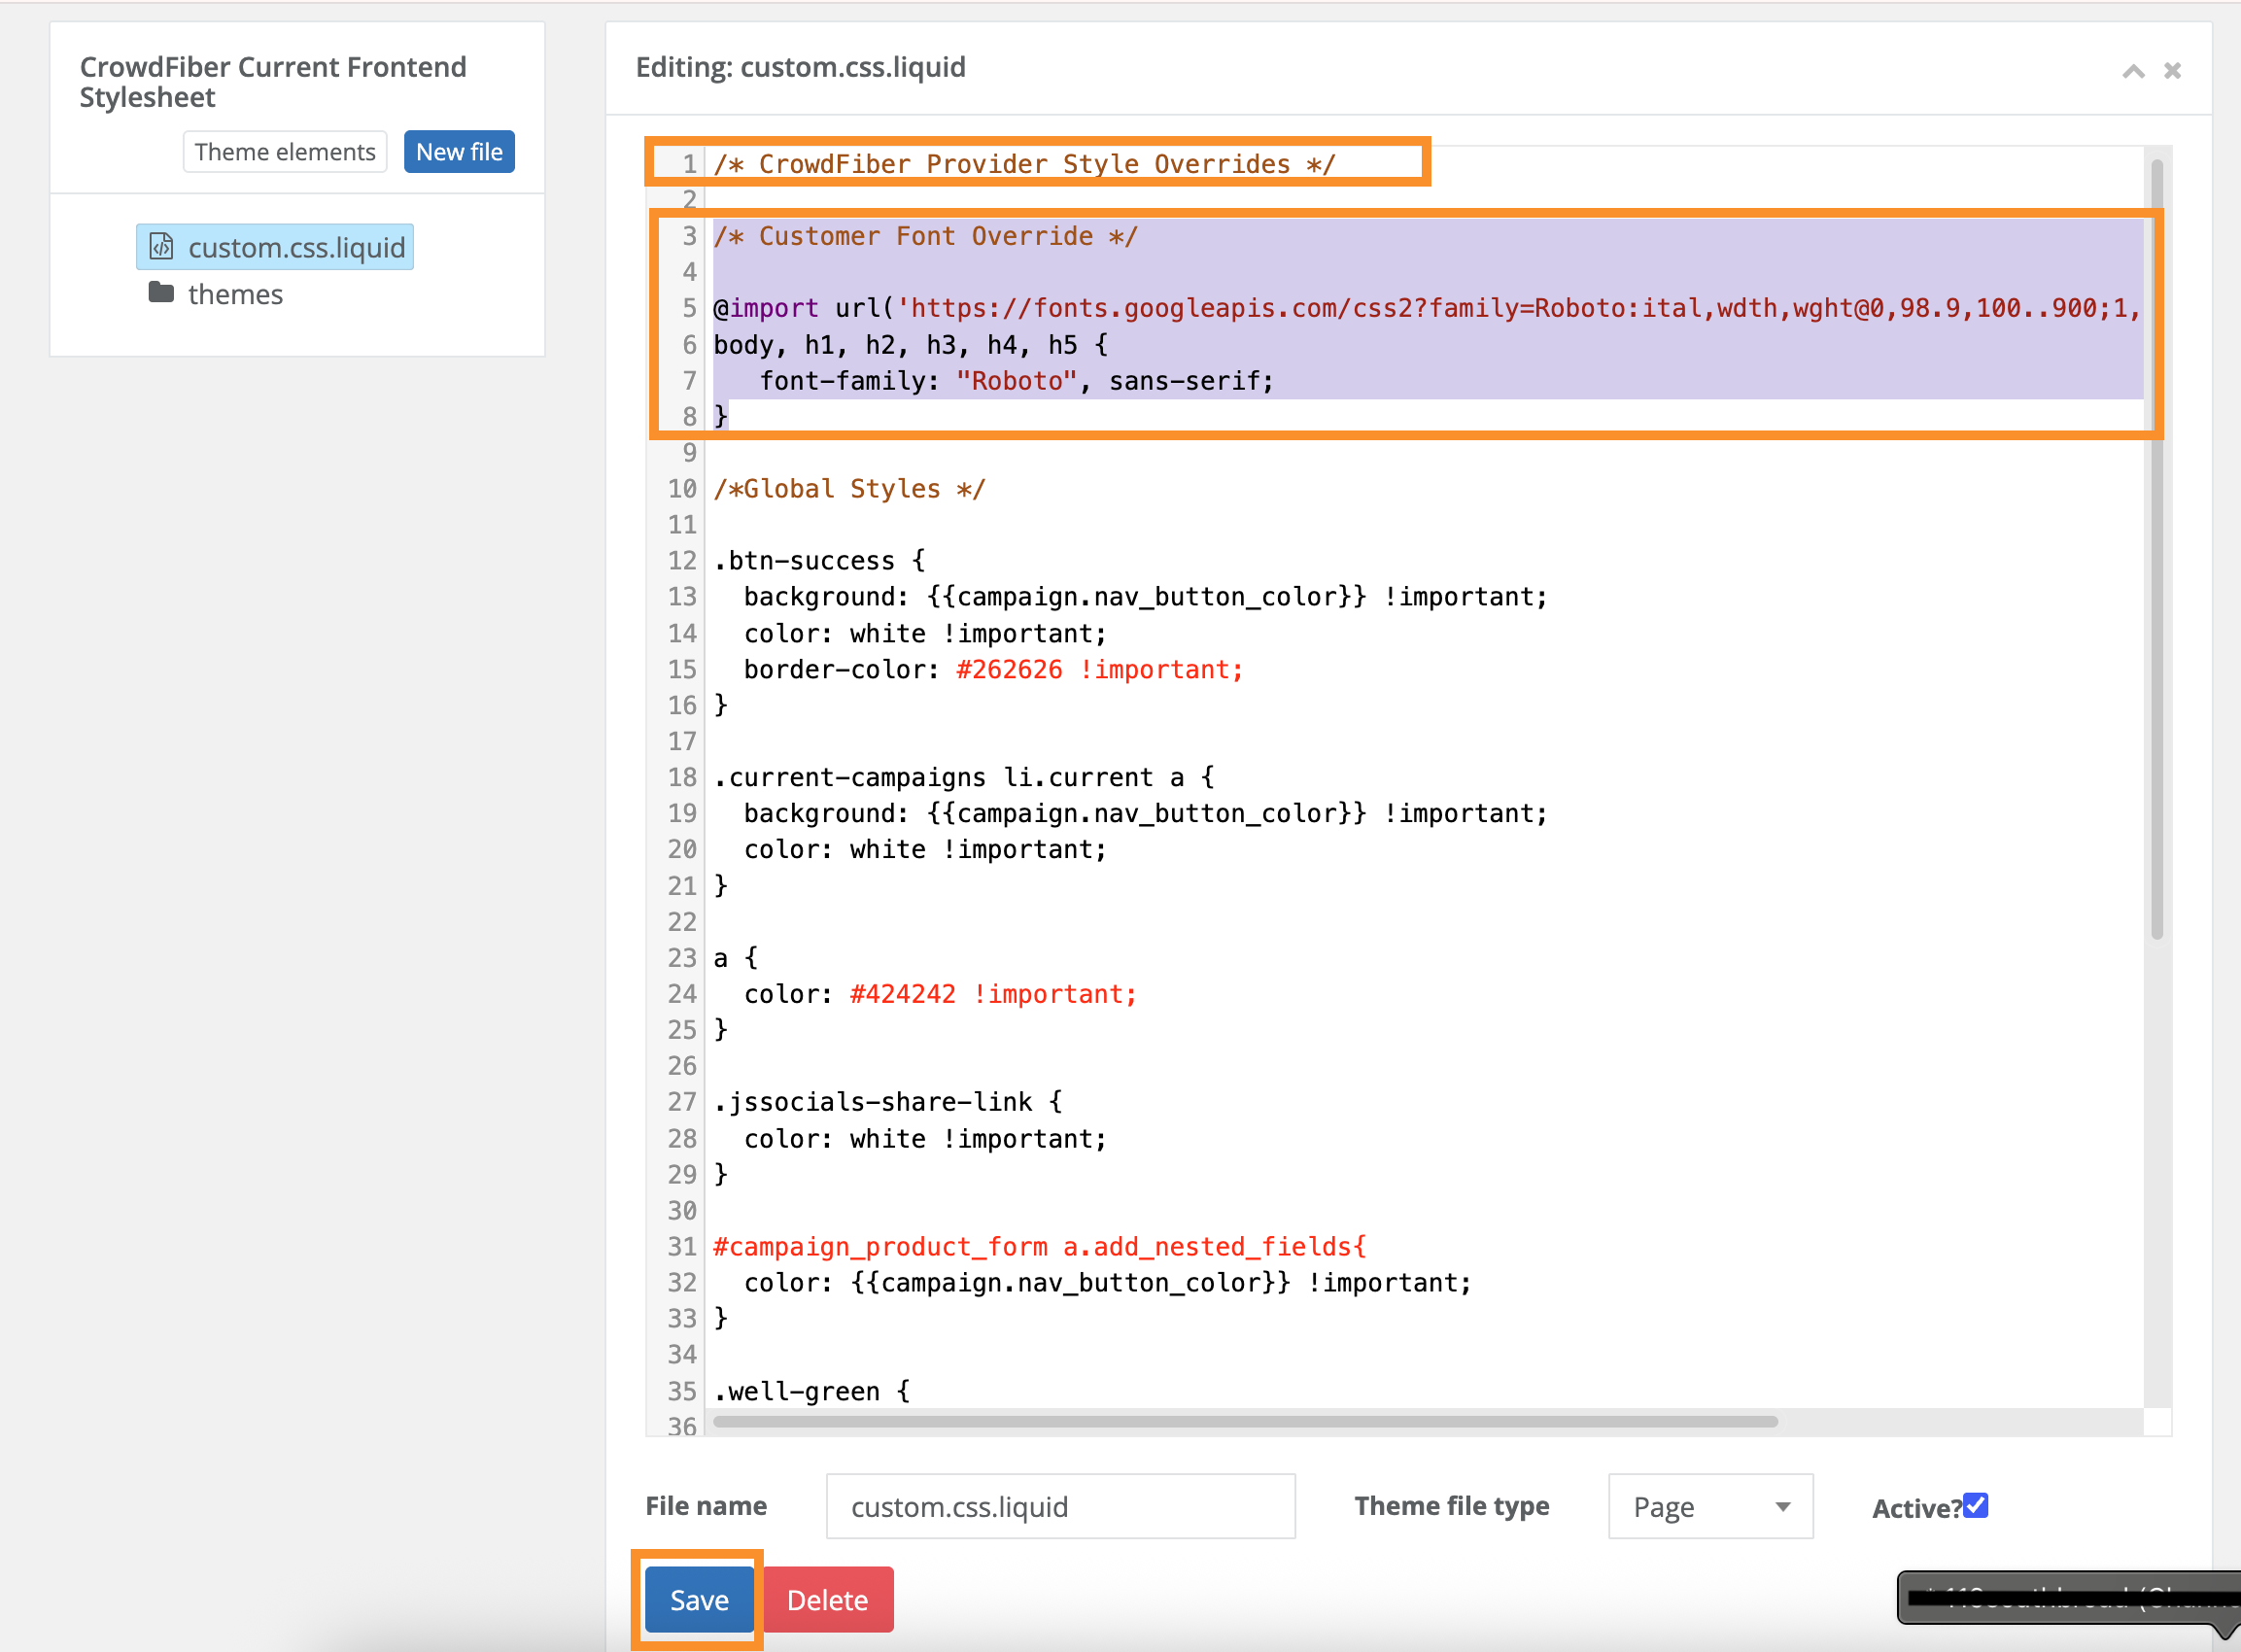Select custom.css.liquid in file tree
This screenshot has height=1652, width=2241.
pyautogui.click(x=296, y=247)
